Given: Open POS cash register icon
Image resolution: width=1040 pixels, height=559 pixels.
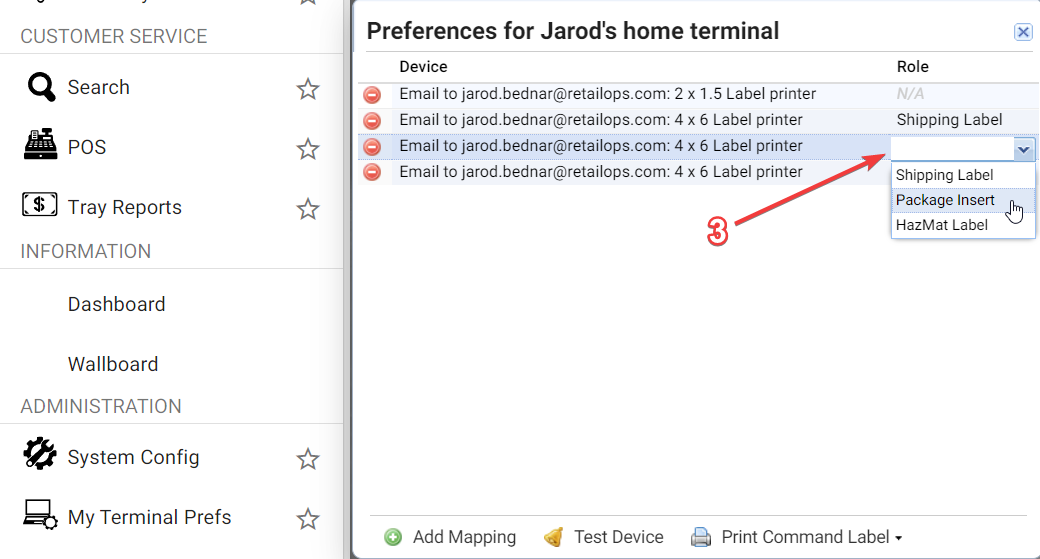Looking at the screenshot, I should click(40, 146).
